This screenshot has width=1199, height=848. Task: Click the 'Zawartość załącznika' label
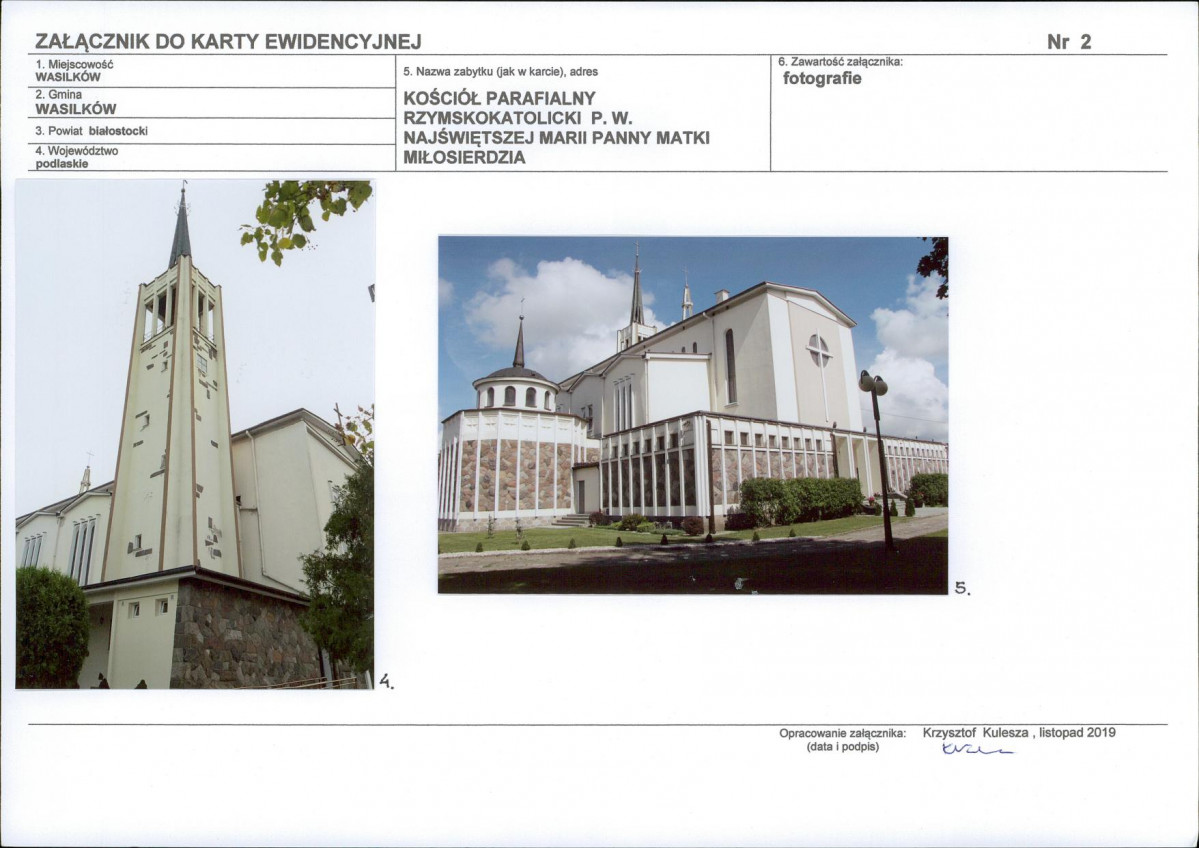[x=840, y=62]
